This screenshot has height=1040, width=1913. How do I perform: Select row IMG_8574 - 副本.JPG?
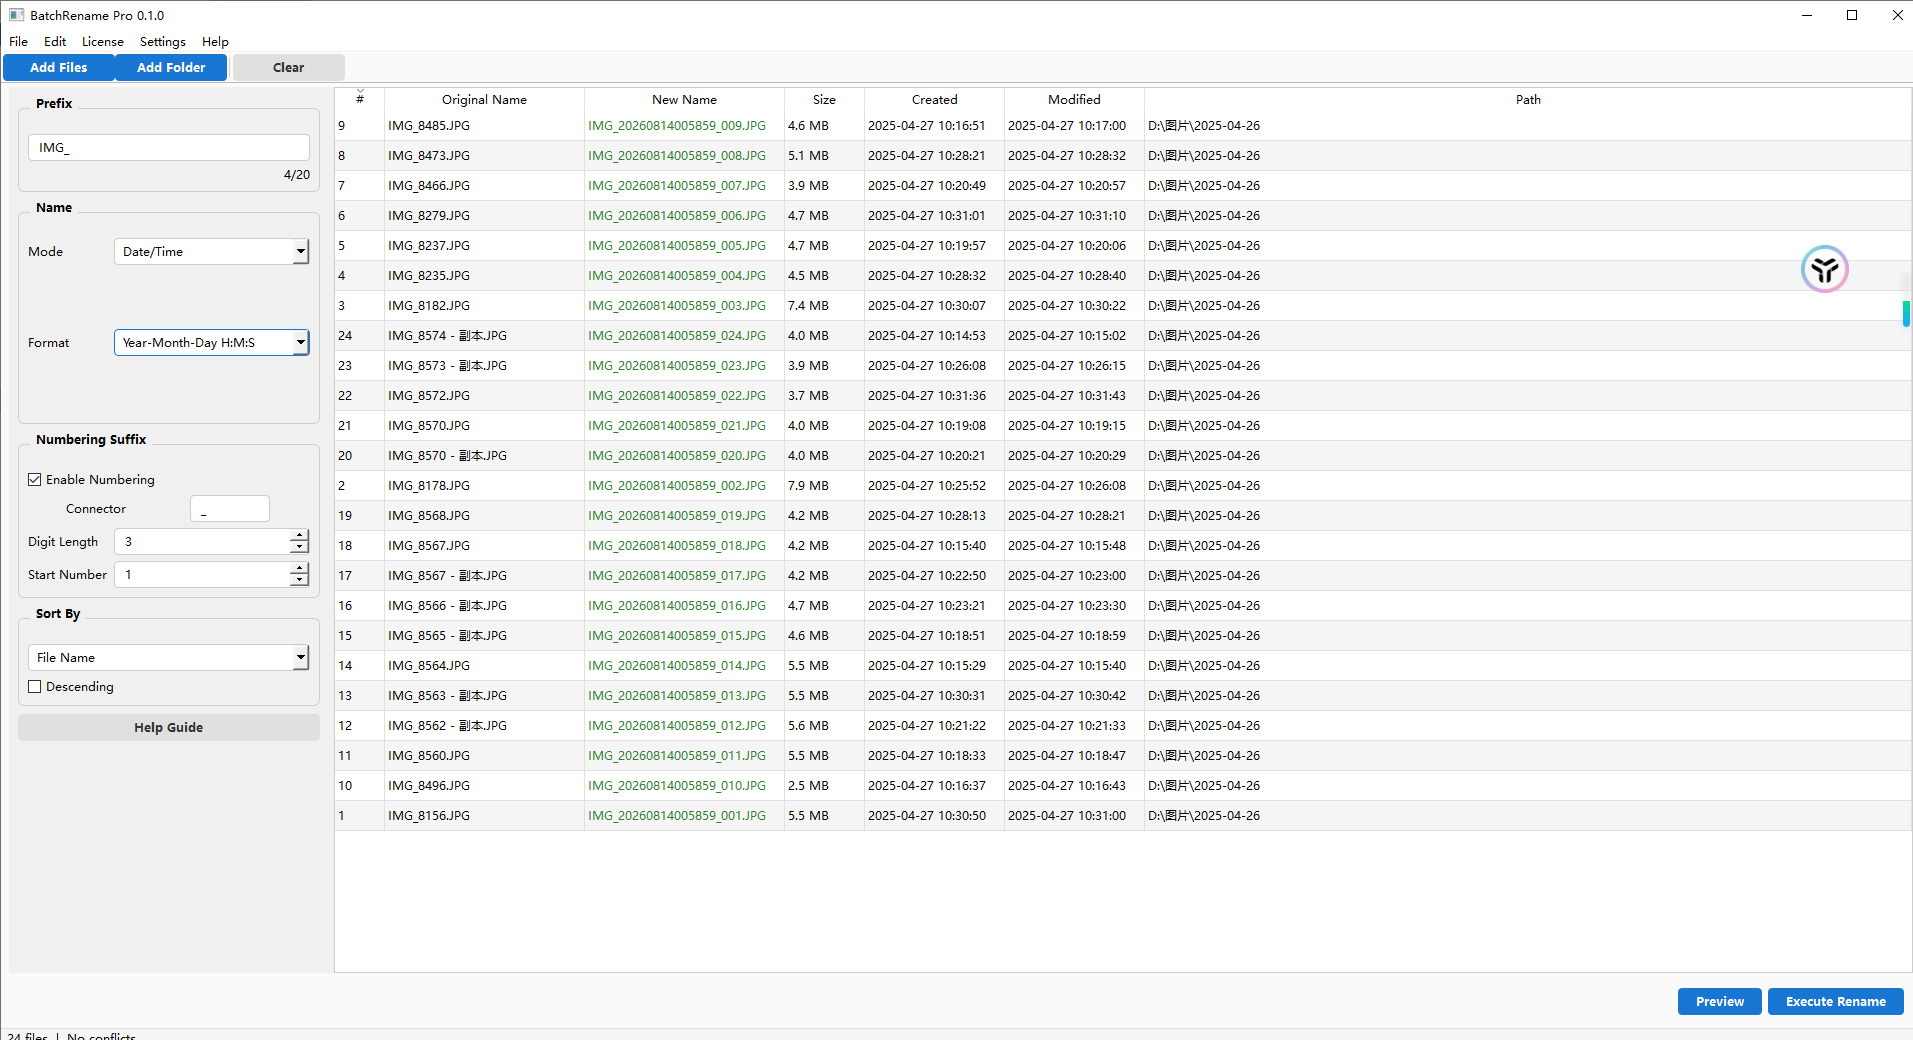[1123, 336]
